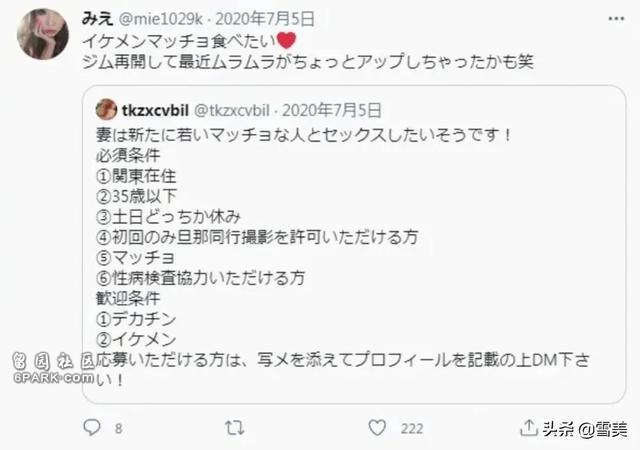Open みえ's profile picture
The height and width of the screenshot is (450, 640).
point(43,34)
